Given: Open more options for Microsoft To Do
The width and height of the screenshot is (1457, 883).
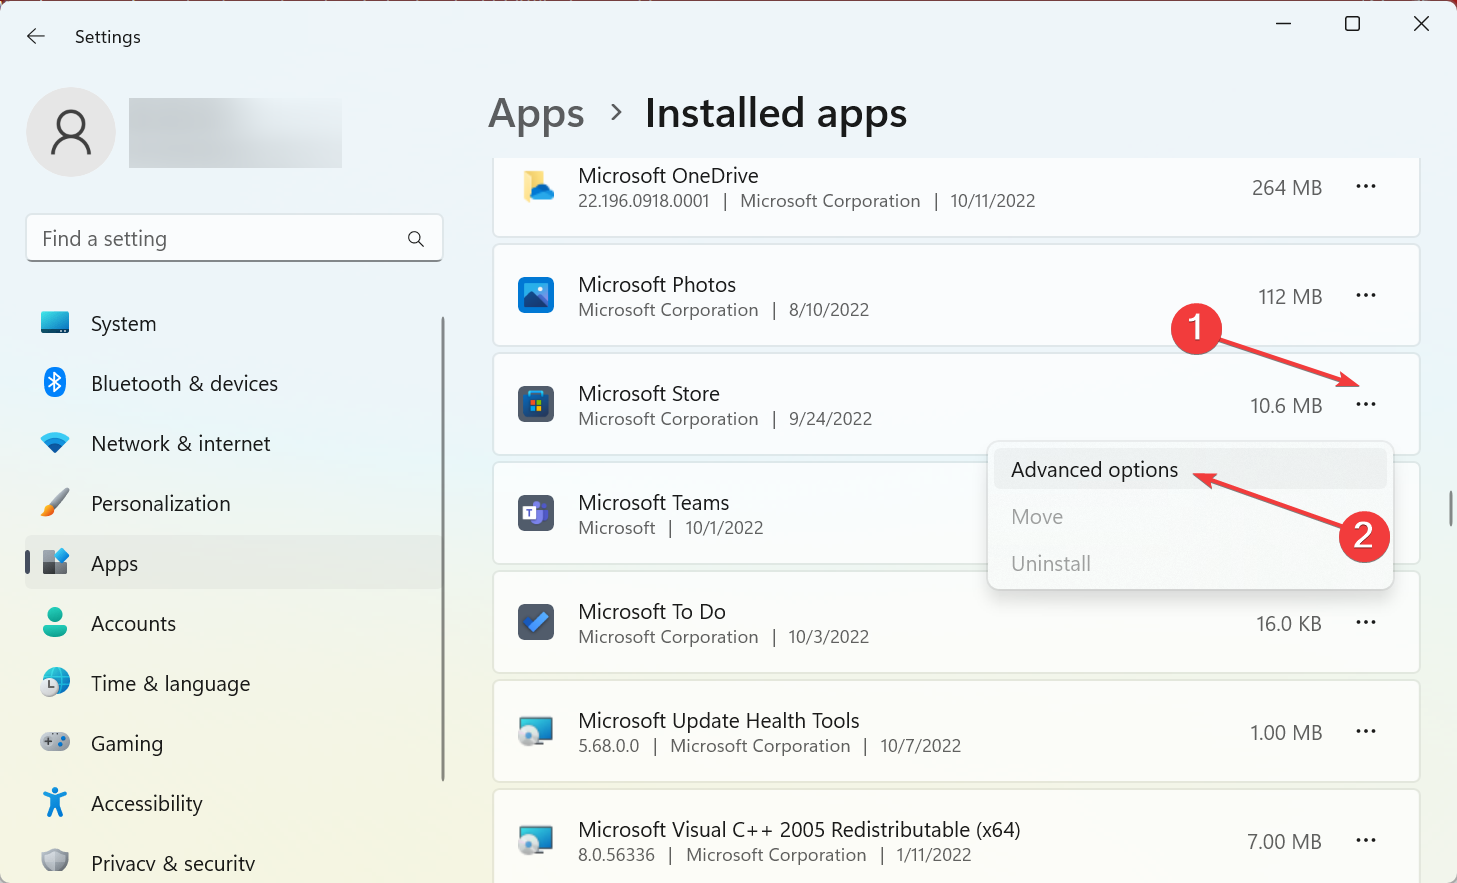Looking at the screenshot, I should (x=1366, y=623).
